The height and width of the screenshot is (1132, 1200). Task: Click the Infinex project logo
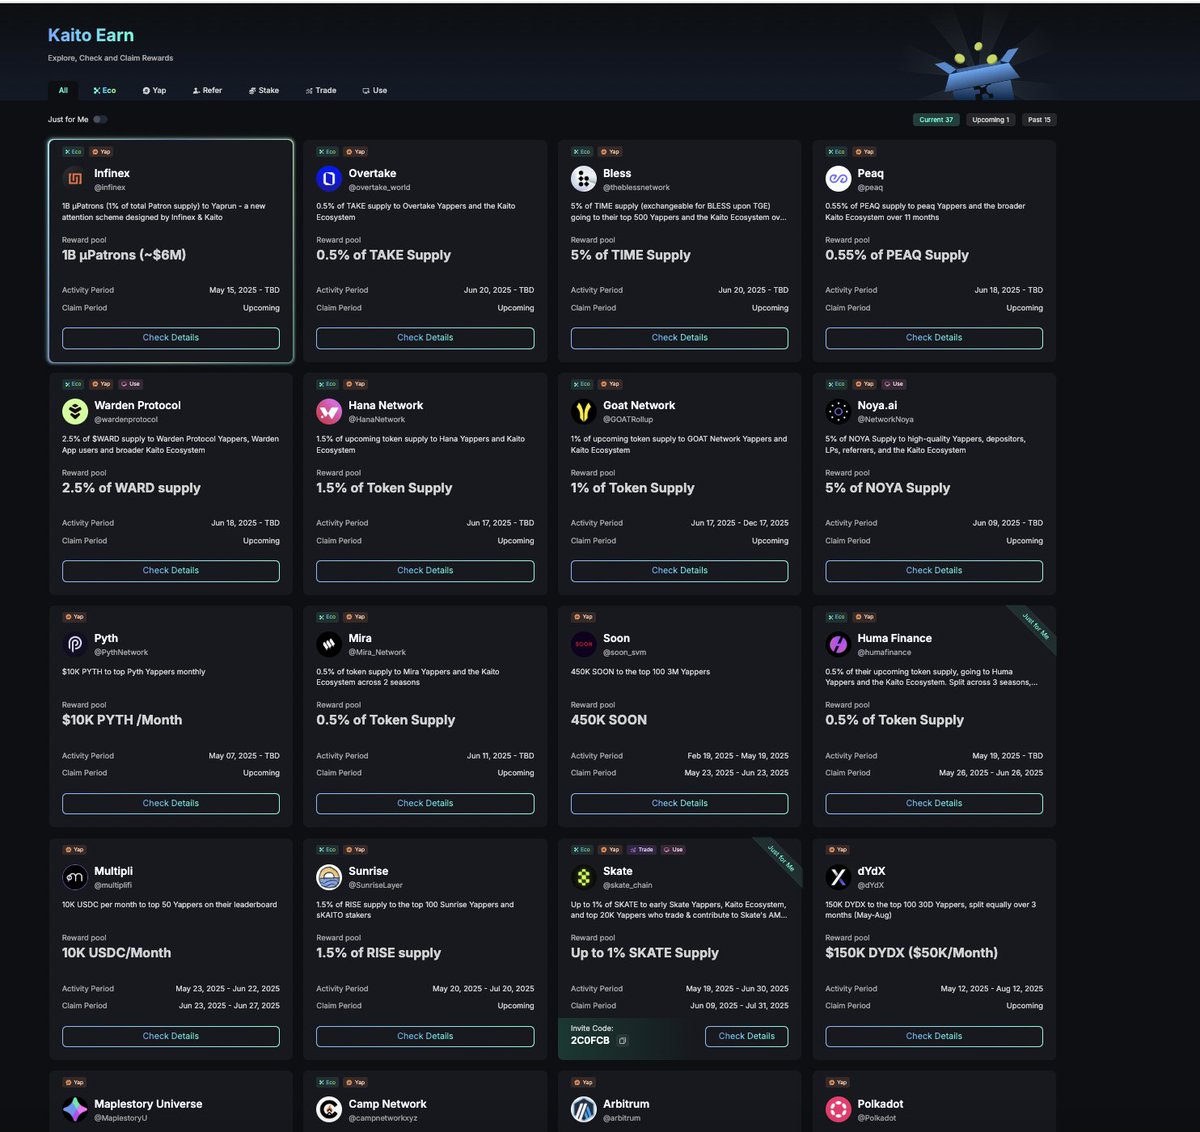pyautogui.click(x=75, y=179)
